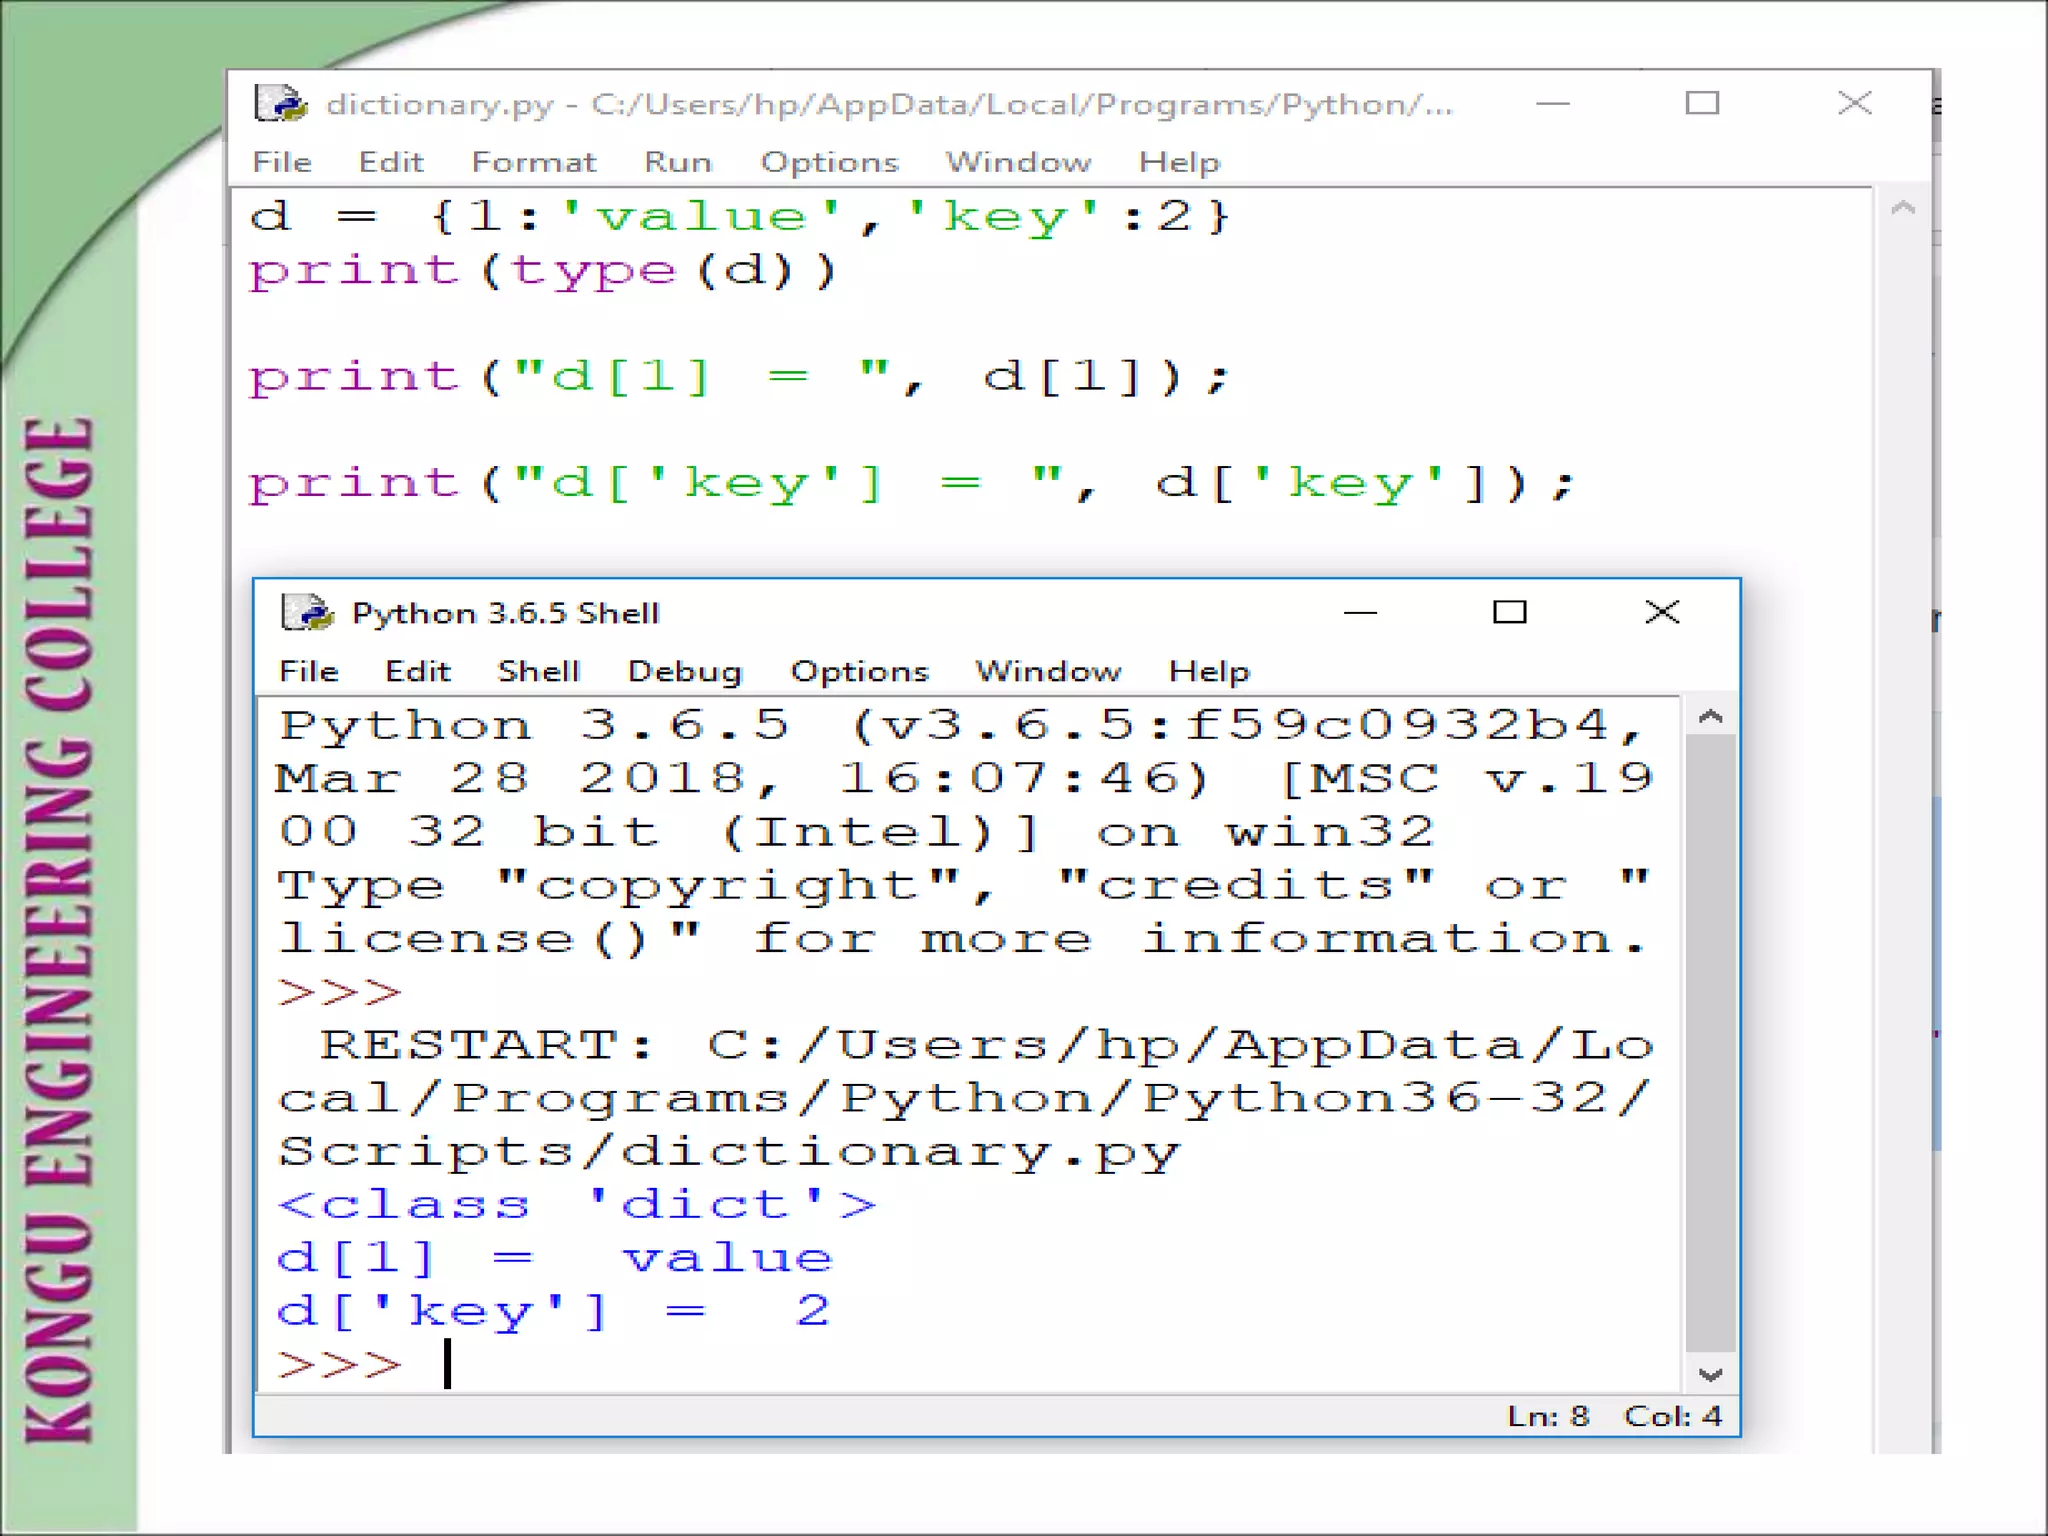
Task: Click shell scrollbar down arrow
Action: point(1710,1375)
